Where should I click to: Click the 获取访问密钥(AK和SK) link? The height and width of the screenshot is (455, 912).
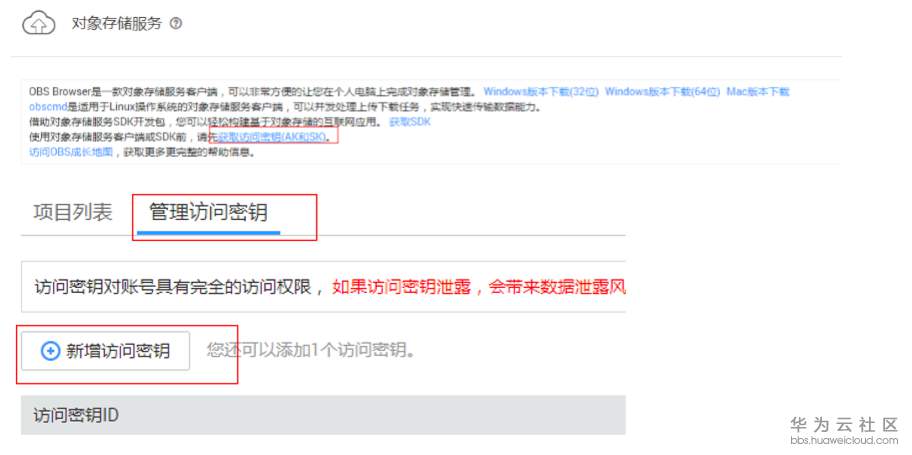(270, 137)
